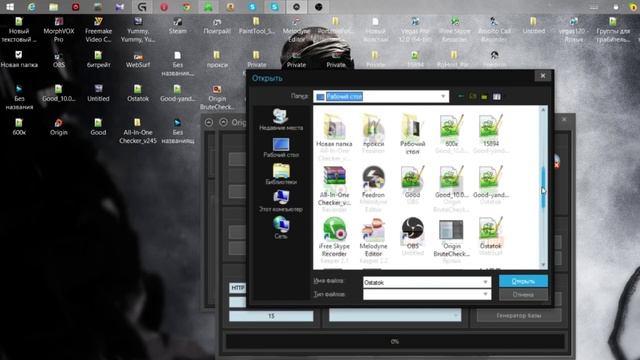Open Этот компьютер in the places sidebar
Image resolution: width=640 pixels, height=360 pixels.
[x=281, y=201]
